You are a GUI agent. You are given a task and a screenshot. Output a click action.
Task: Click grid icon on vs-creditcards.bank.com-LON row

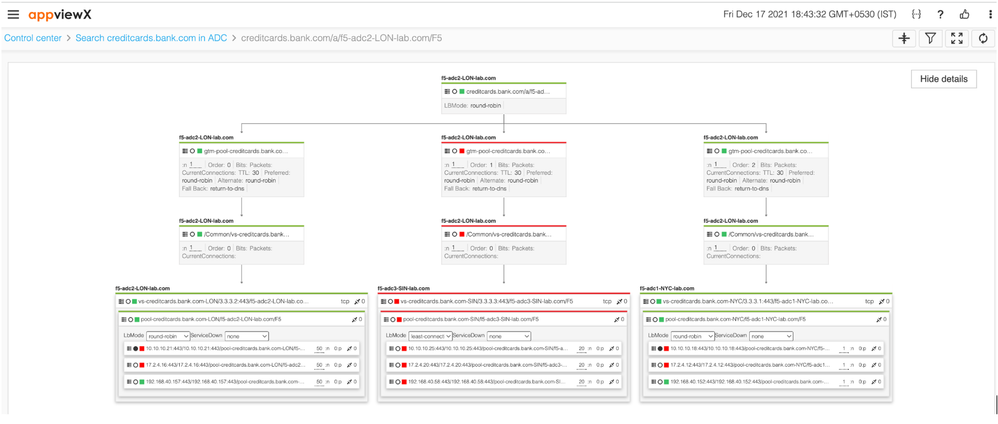(121, 301)
